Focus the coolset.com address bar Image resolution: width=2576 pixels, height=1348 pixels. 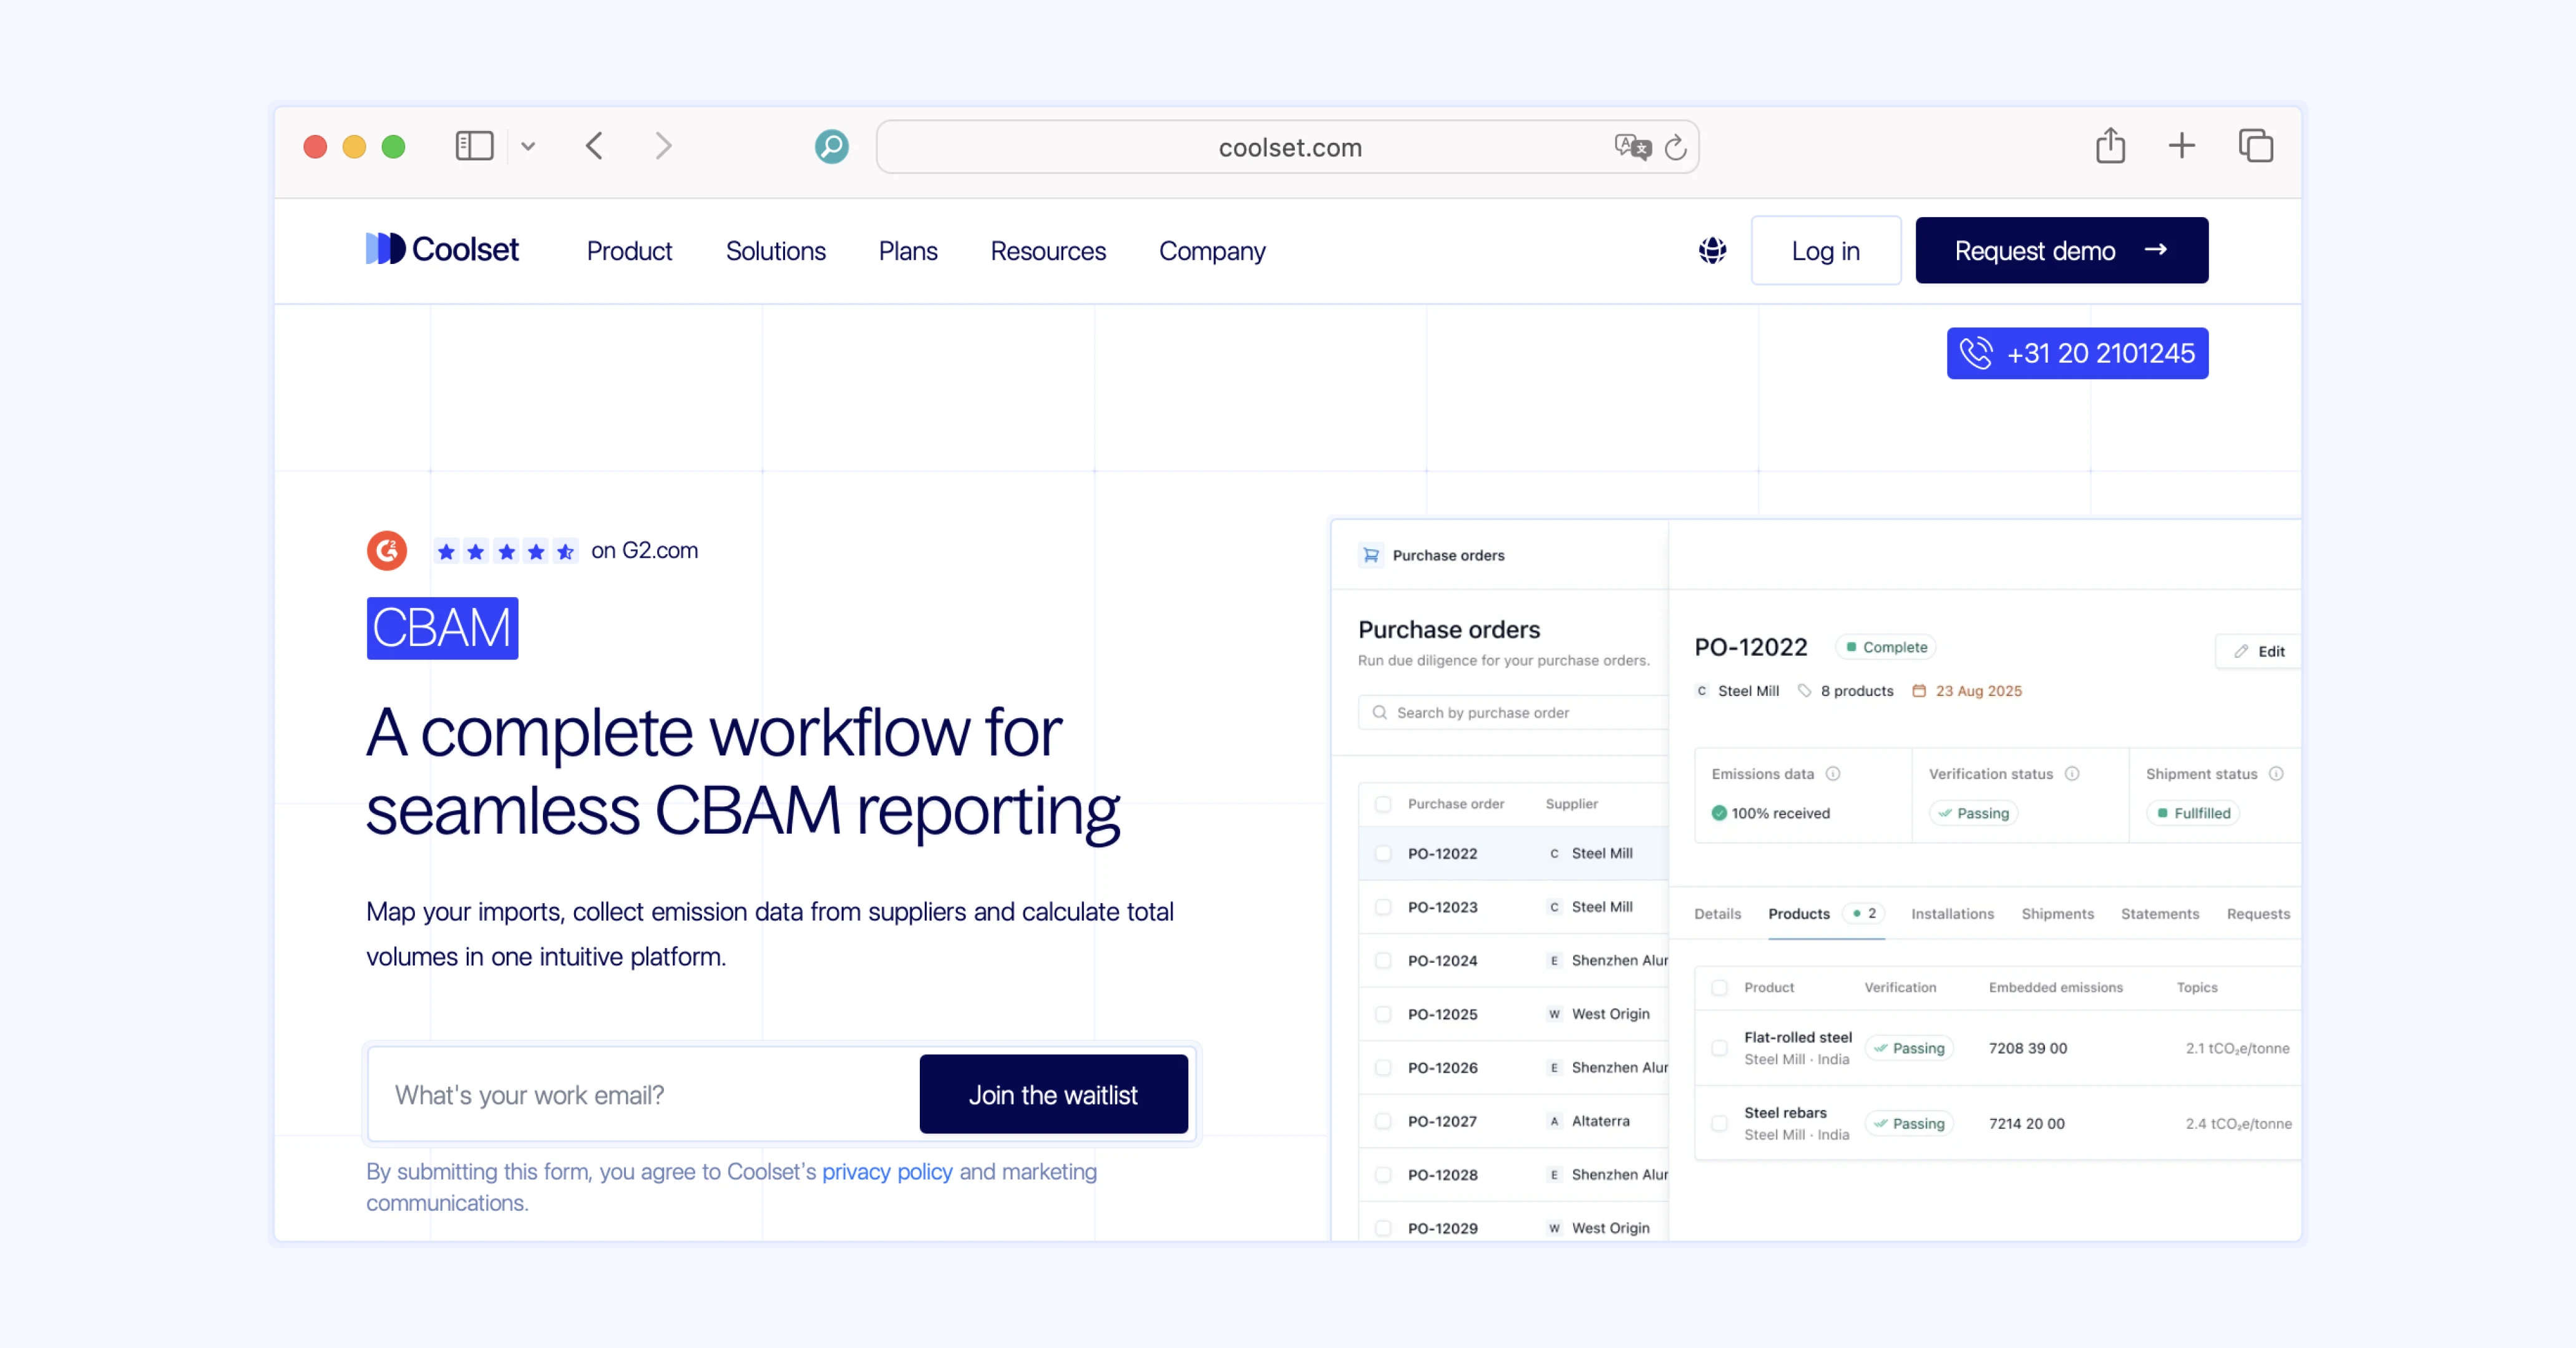[x=1288, y=147]
